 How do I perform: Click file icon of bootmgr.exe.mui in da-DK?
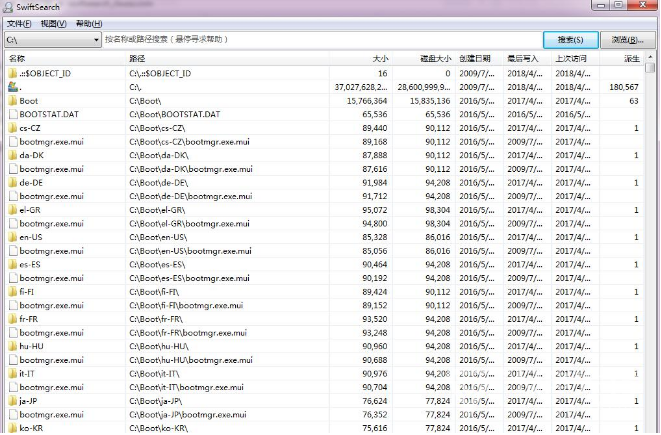13,169
